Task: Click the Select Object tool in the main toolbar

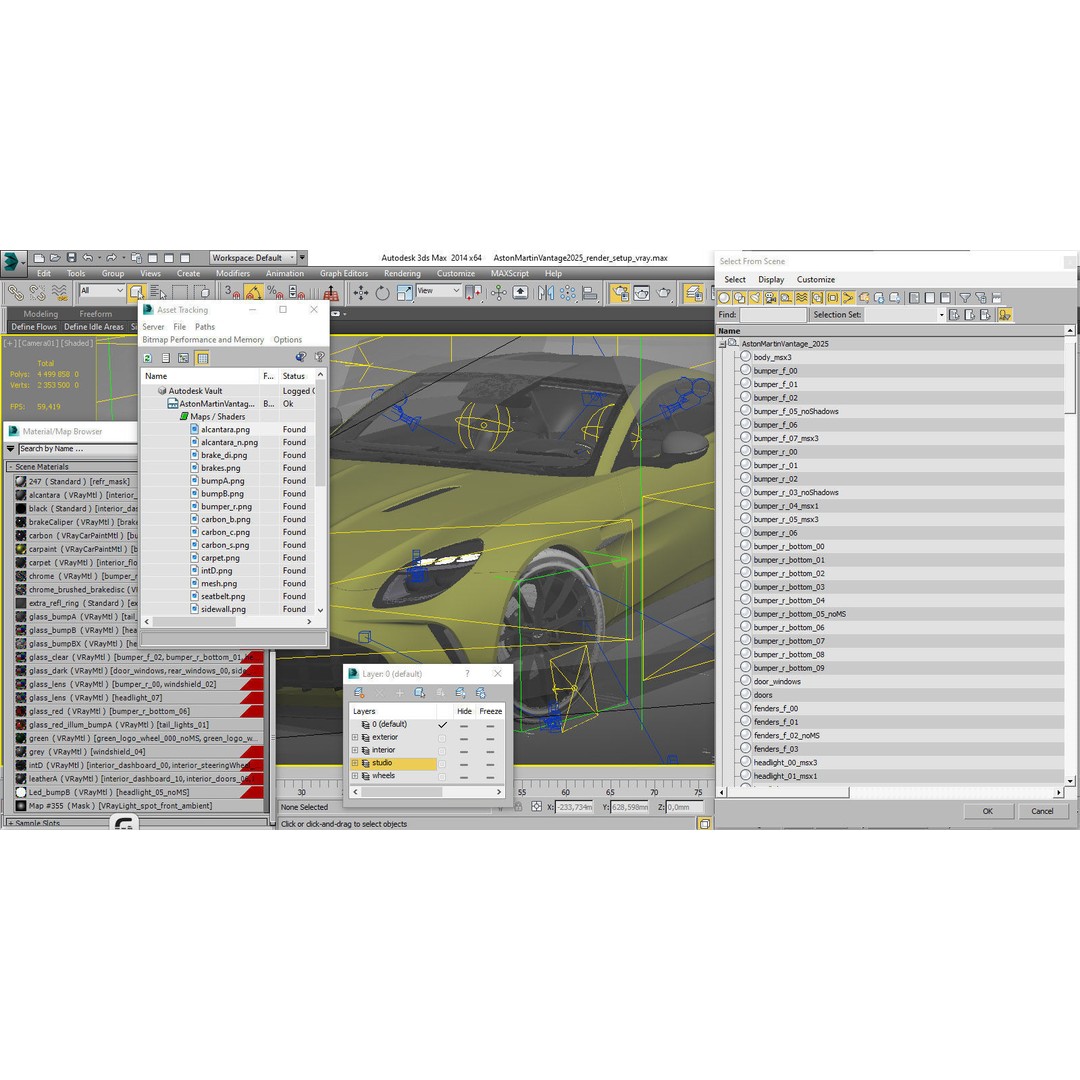Action: 136,293
